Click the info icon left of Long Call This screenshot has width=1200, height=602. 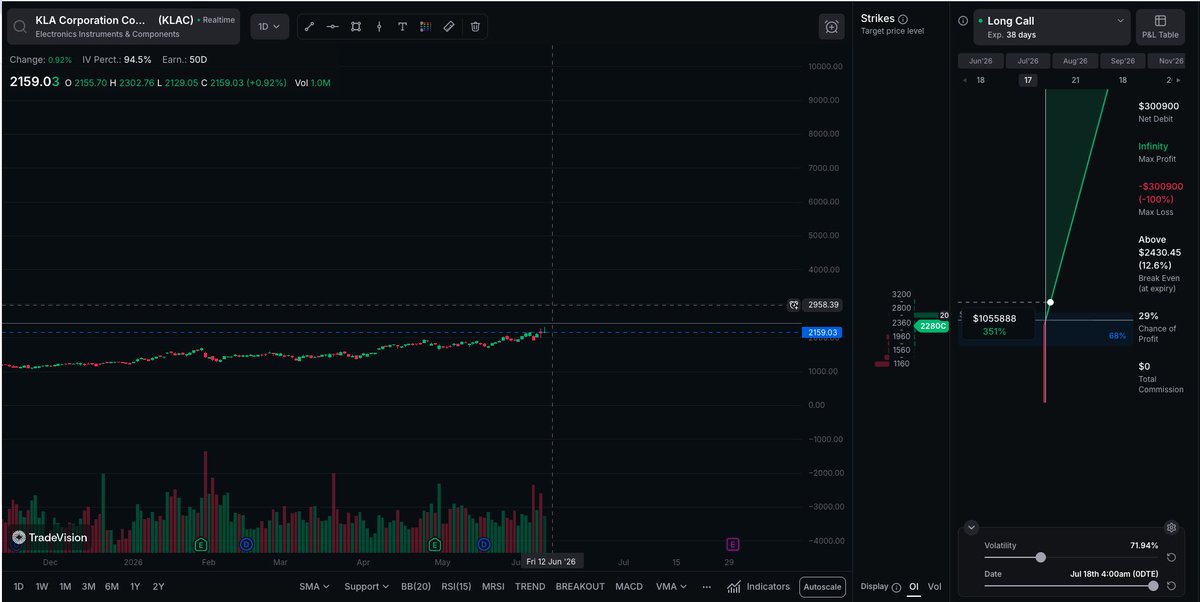[963, 20]
